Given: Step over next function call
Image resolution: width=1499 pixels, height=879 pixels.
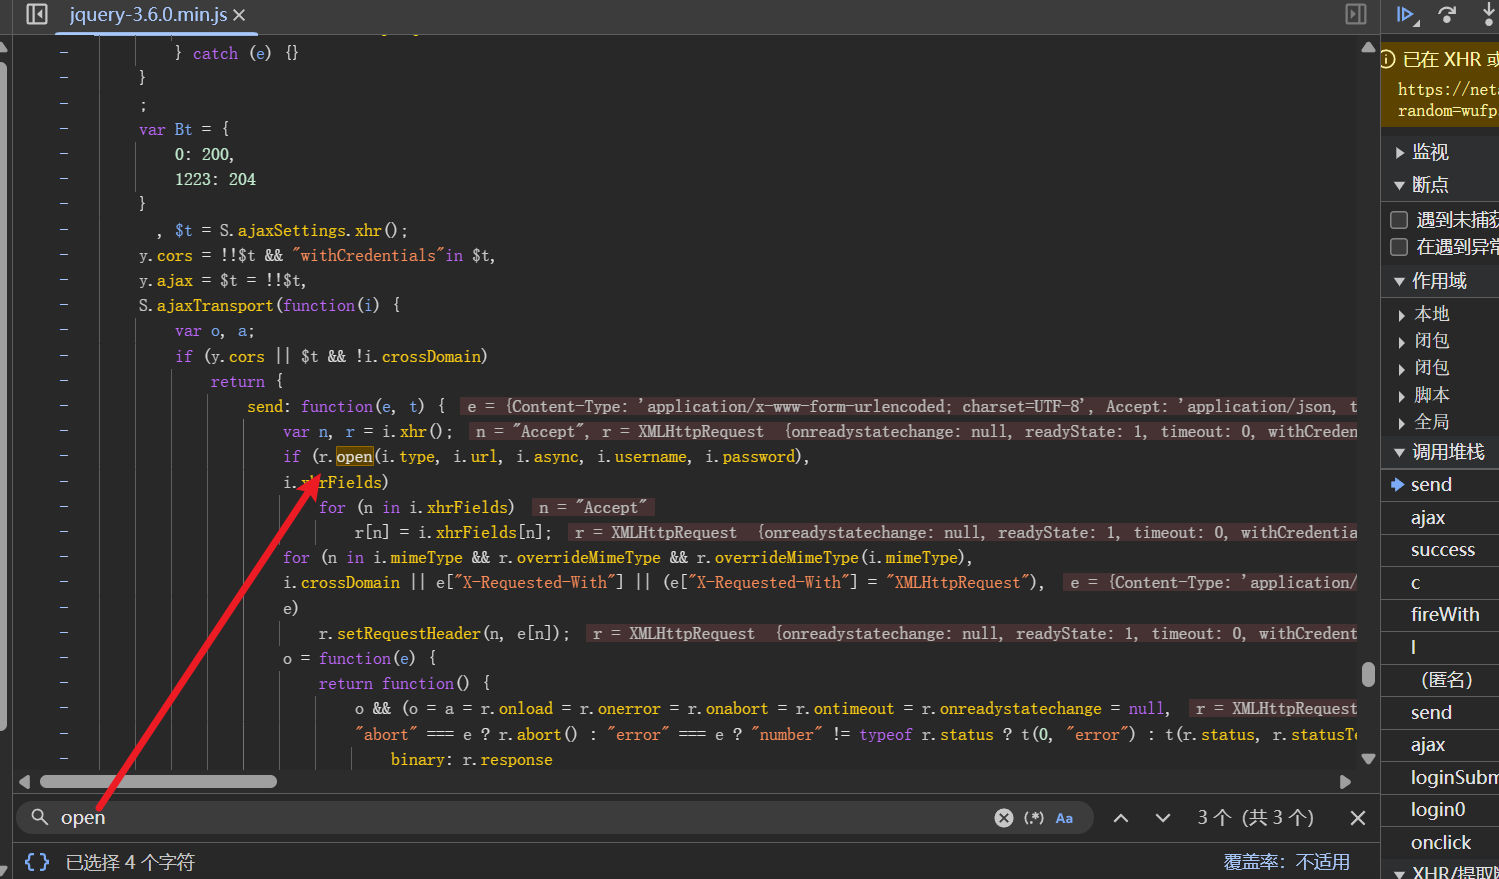Looking at the screenshot, I should (x=1447, y=15).
